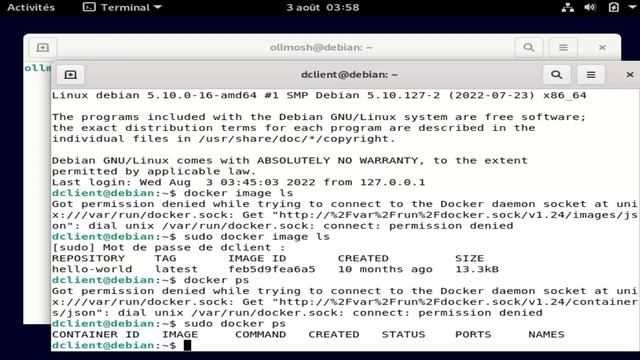
Task: Click the TAG column header
Action: coord(165,258)
